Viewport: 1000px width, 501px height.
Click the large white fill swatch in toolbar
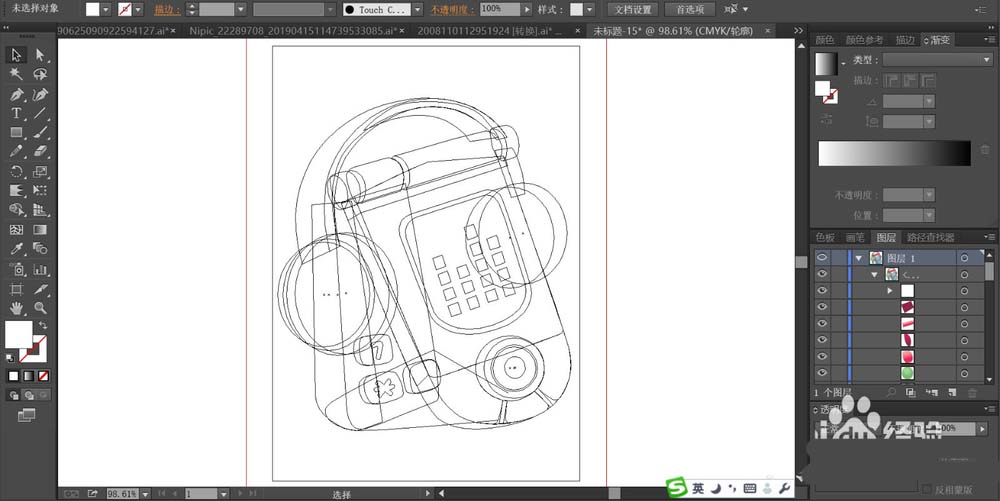pyautogui.click(x=18, y=335)
